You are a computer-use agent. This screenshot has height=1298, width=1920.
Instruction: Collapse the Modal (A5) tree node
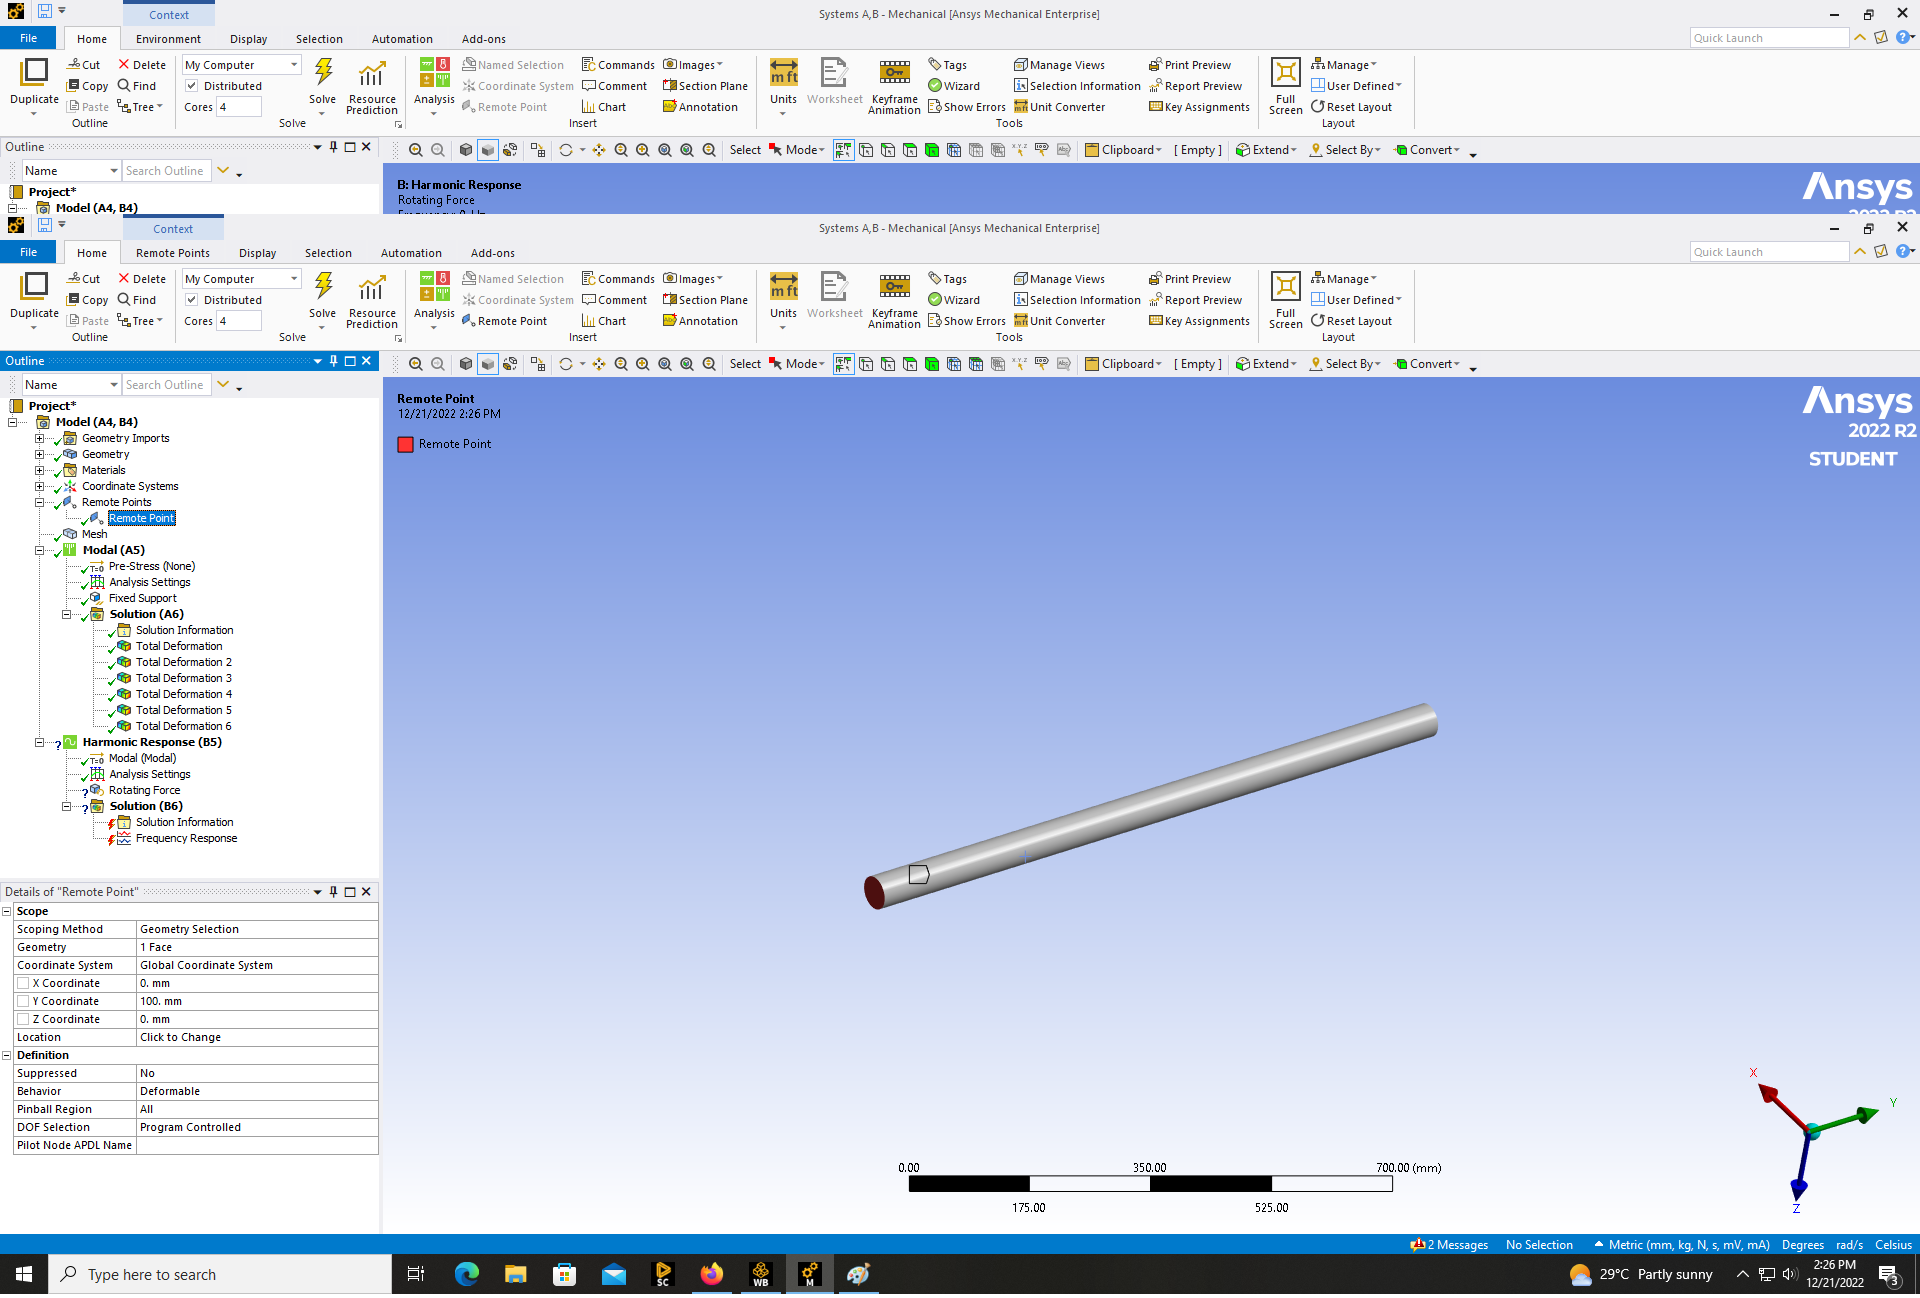(x=40, y=550)
